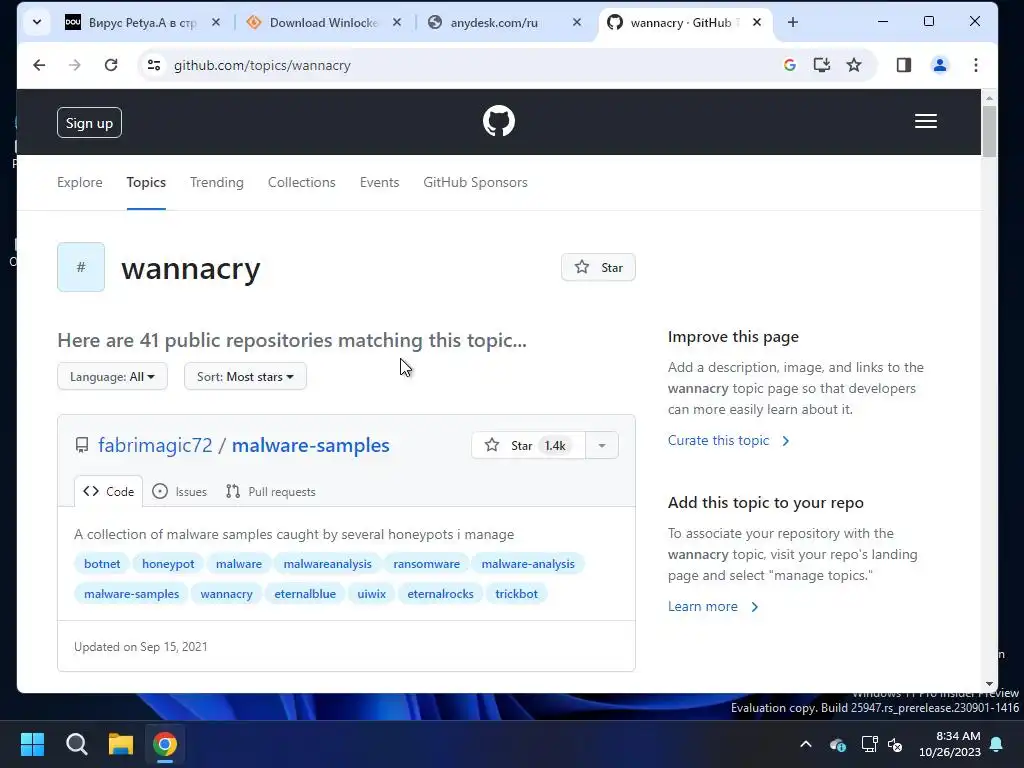This screenshot has height=768, width=1024.
Task: Click the Sign up button
Action: point(89,123)
